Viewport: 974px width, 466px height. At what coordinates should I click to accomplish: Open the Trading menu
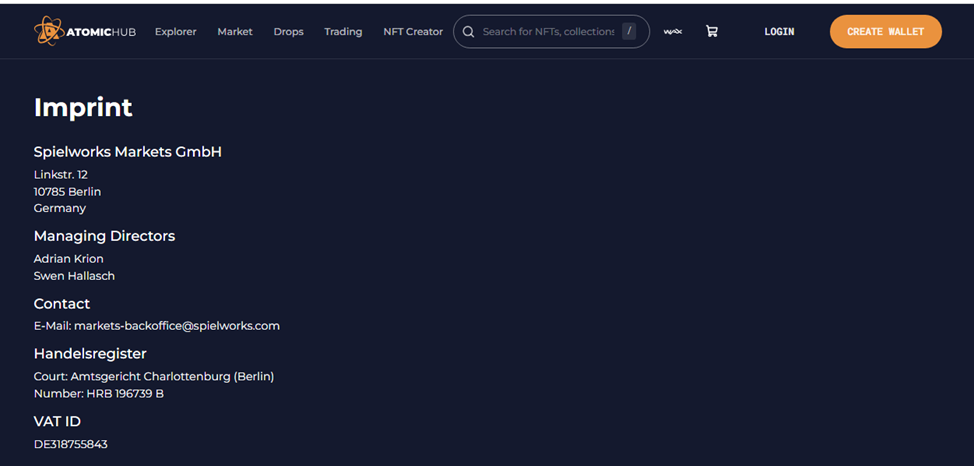[343, 32]
